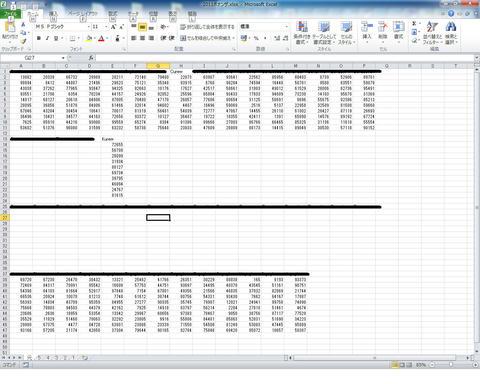Click the Paste clipboard icon
The width and height of the screenshot is (480, 384).
10,32
